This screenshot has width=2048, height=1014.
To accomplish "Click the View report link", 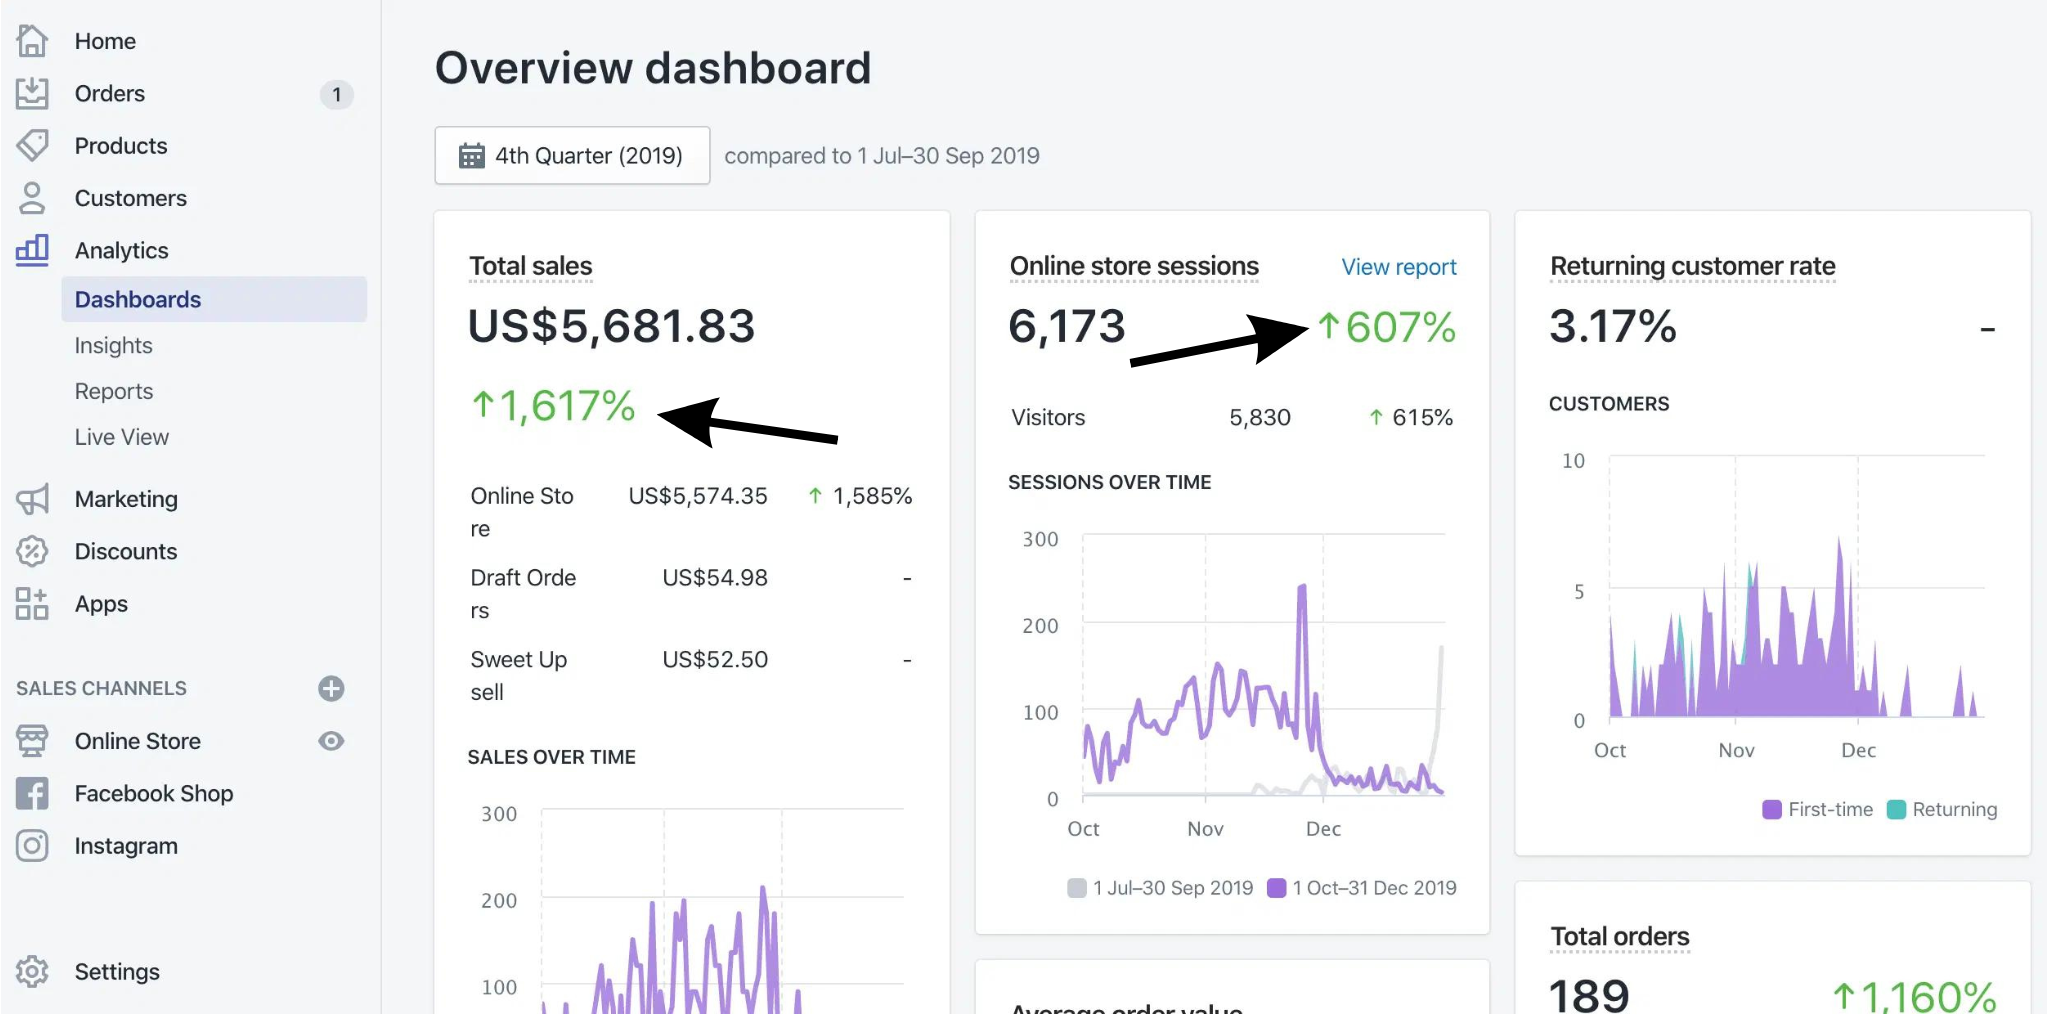I will [1398, 267].
